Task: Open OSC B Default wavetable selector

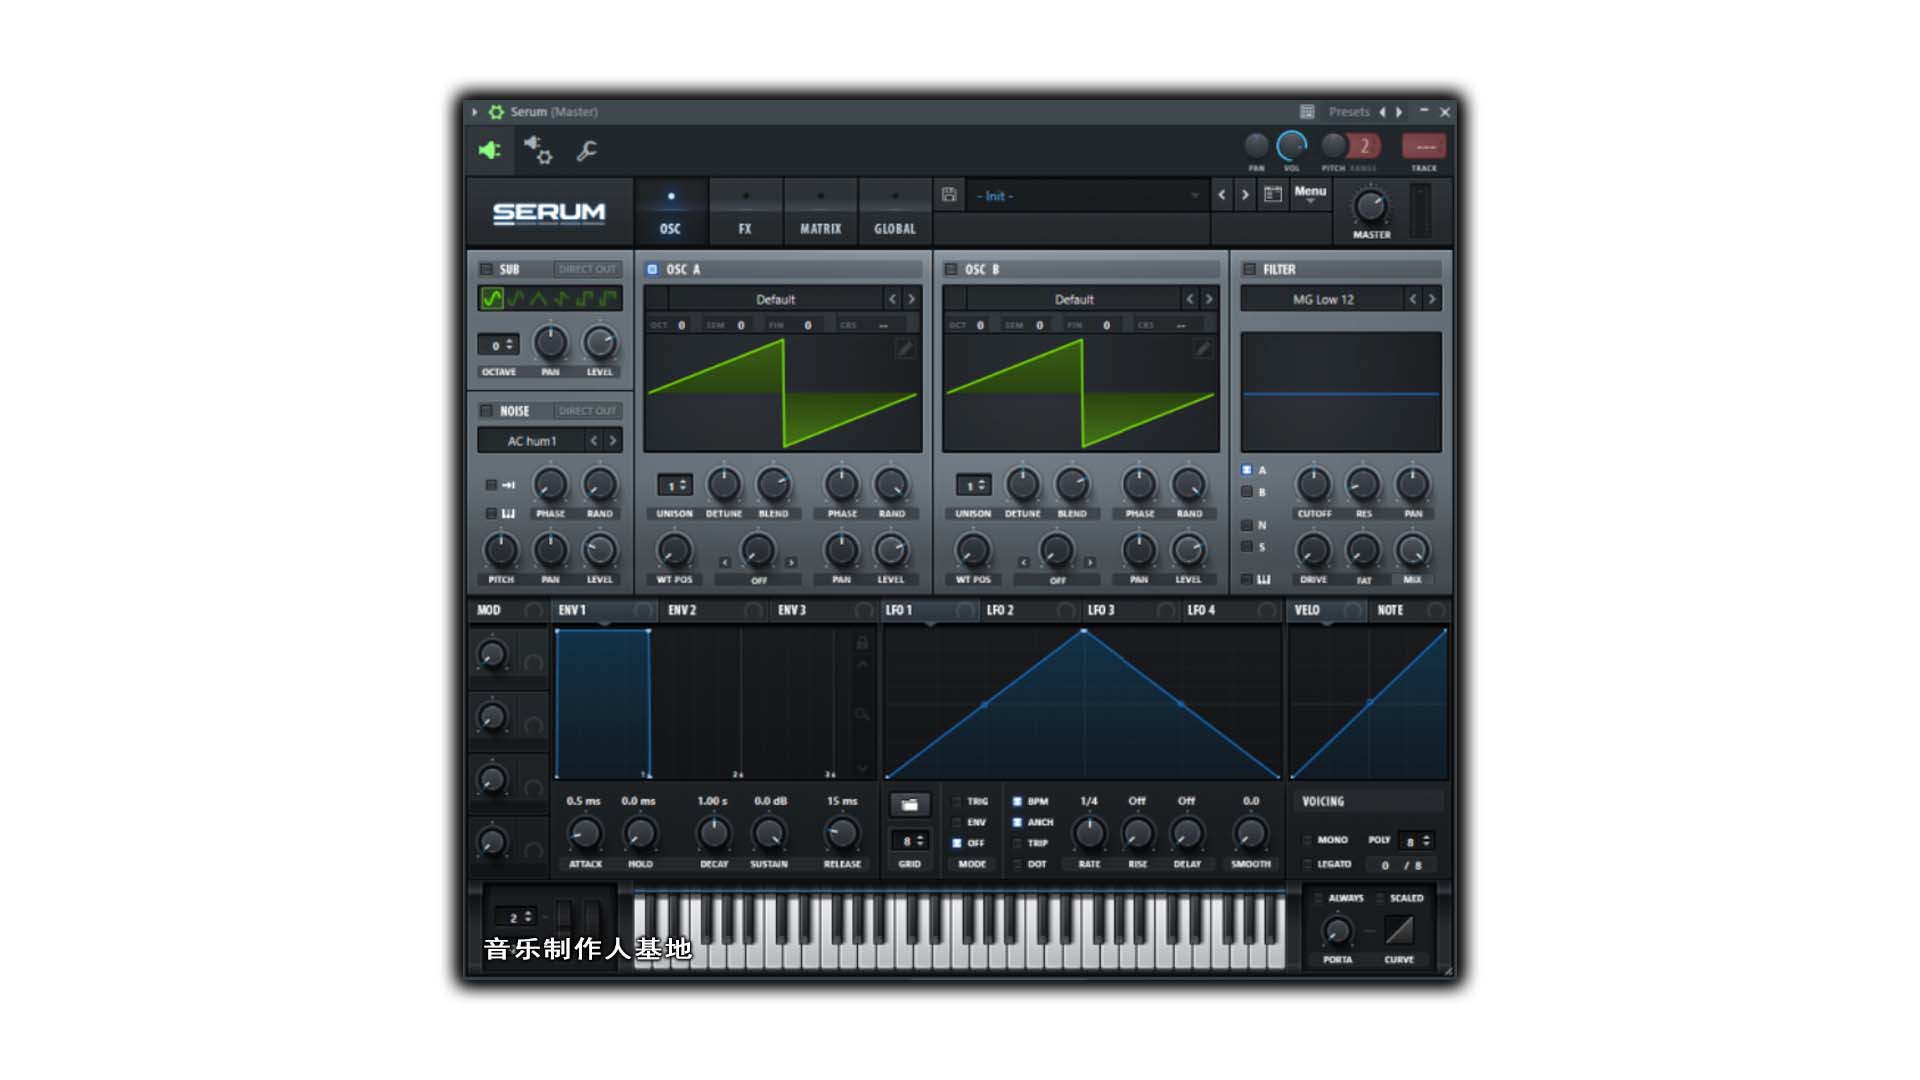Action: pyautogui.click(x=1074, y=299)
